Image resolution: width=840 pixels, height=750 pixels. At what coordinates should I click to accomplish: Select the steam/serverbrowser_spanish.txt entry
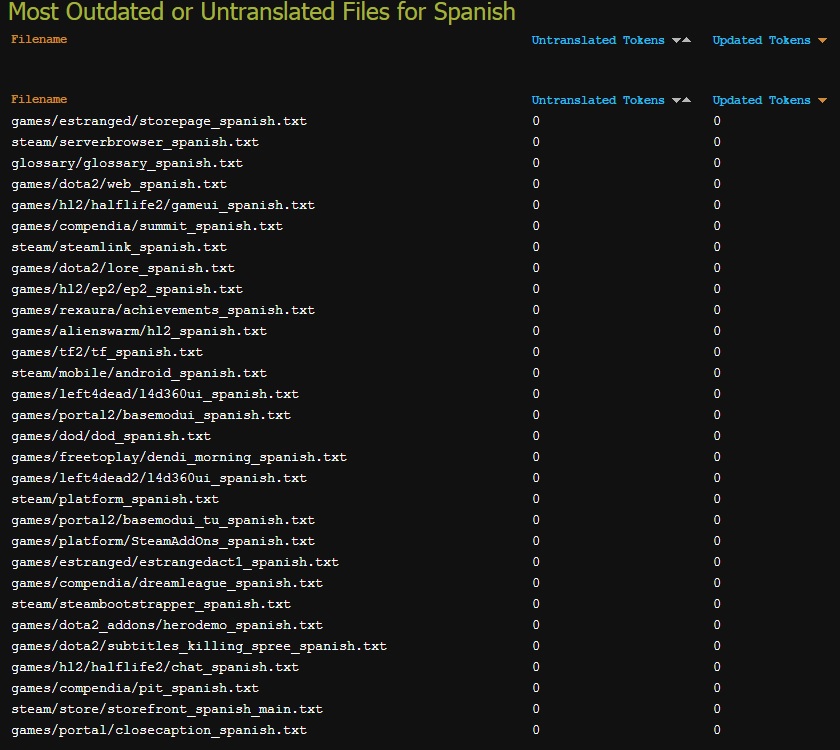[x=135, y=142]
